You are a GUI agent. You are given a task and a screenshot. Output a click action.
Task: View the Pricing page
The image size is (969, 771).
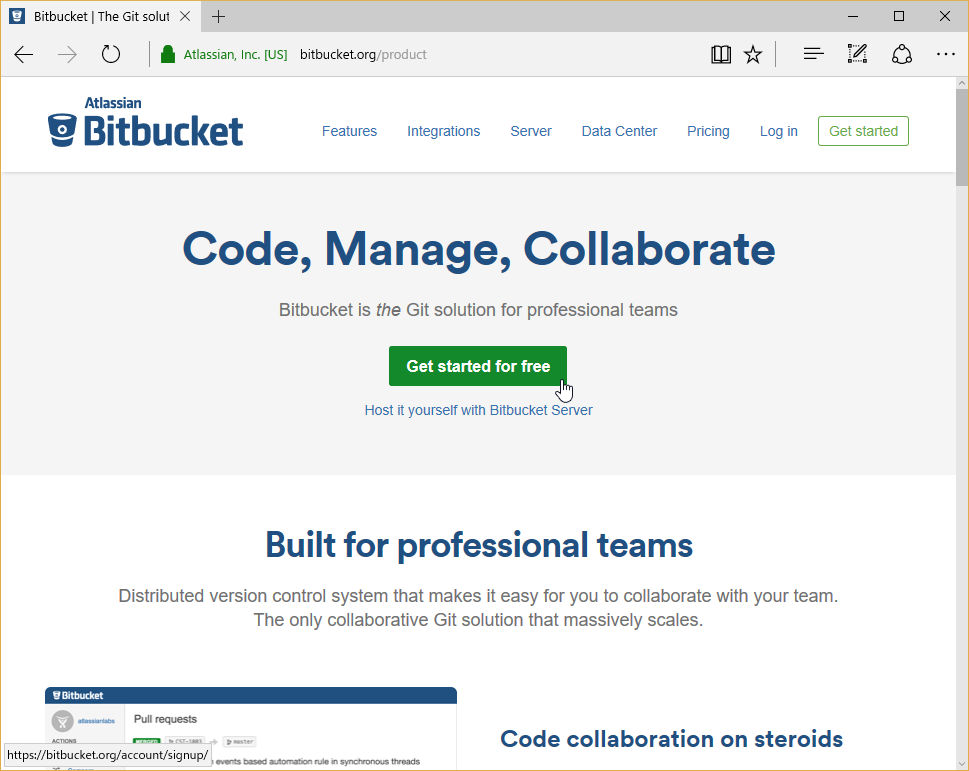tap(708, 131)
